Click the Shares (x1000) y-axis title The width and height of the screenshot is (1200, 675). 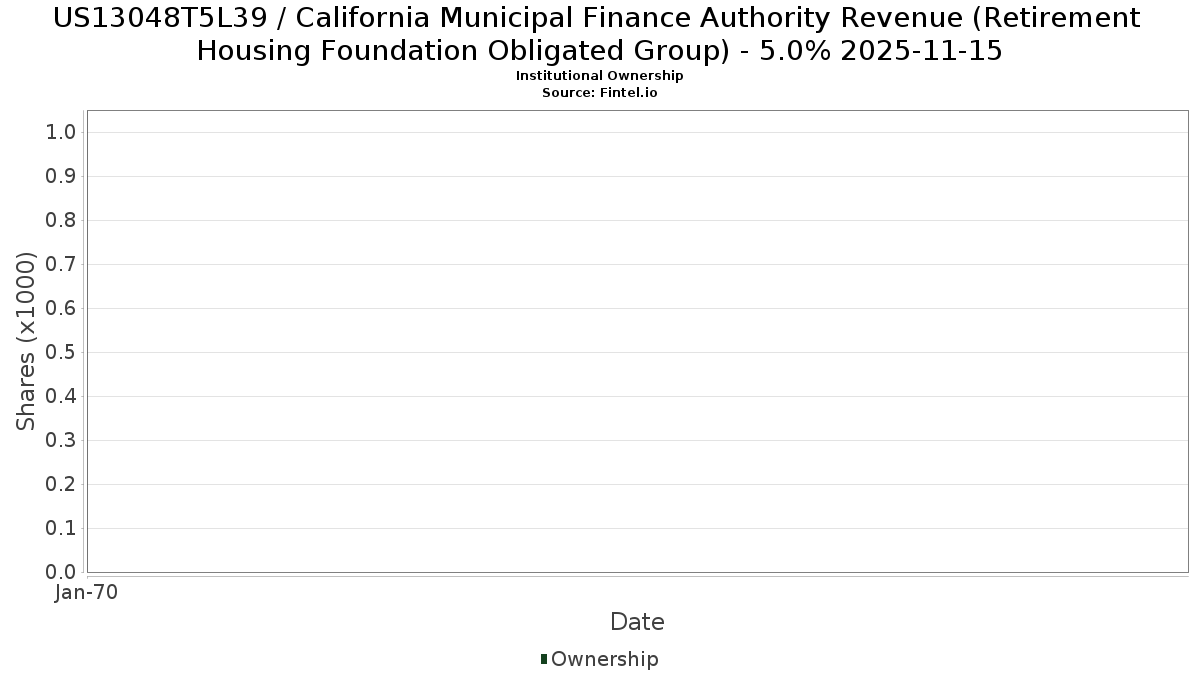(x=26, y=341)
